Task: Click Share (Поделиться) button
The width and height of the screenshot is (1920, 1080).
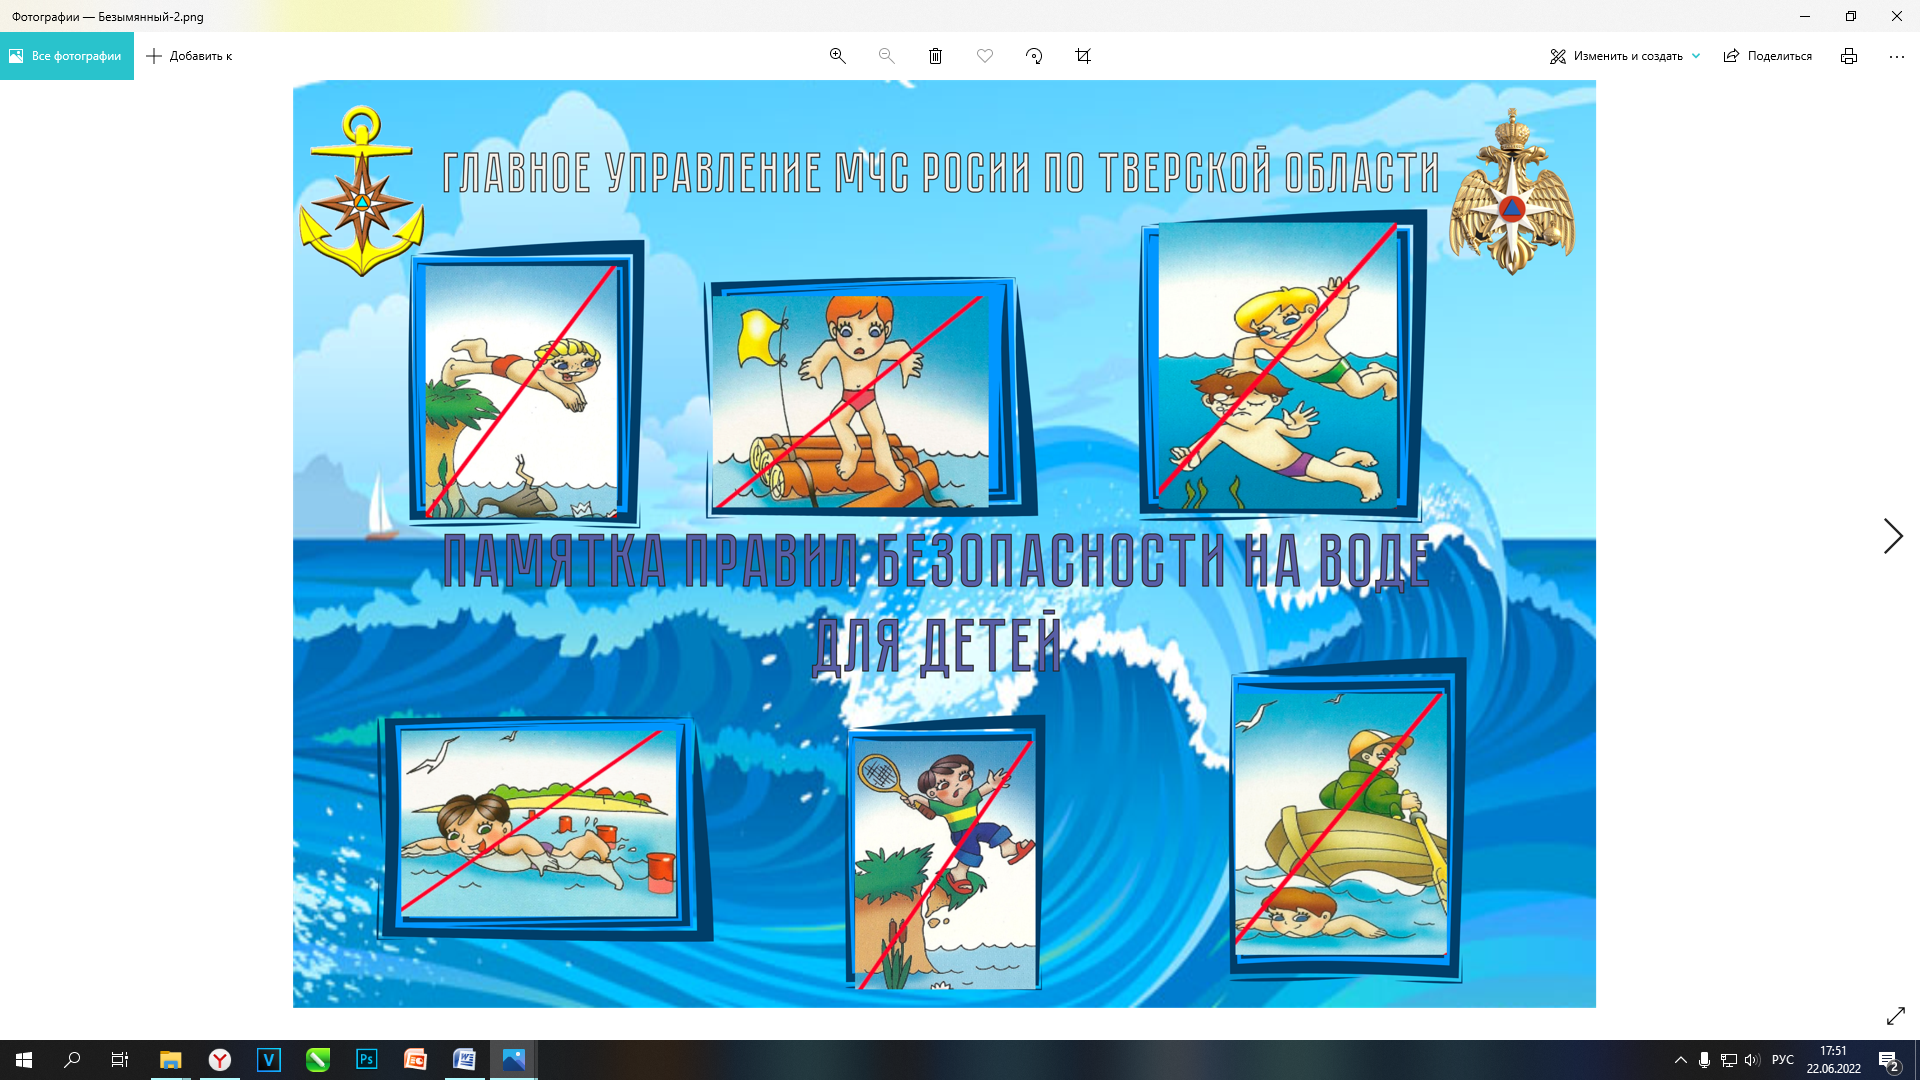Action: tap(1768, 56)
